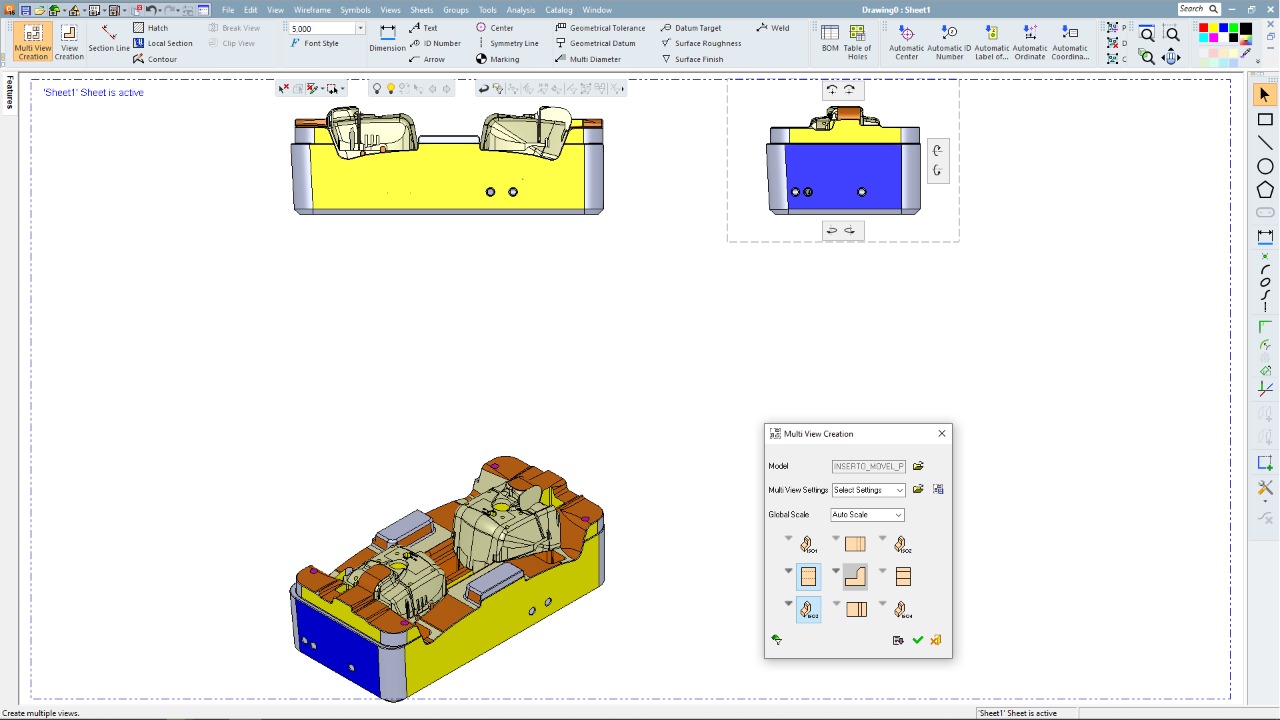The image size is (1280, 720).
Task: Add a Surface Roughness symbol
Action: 701,43
